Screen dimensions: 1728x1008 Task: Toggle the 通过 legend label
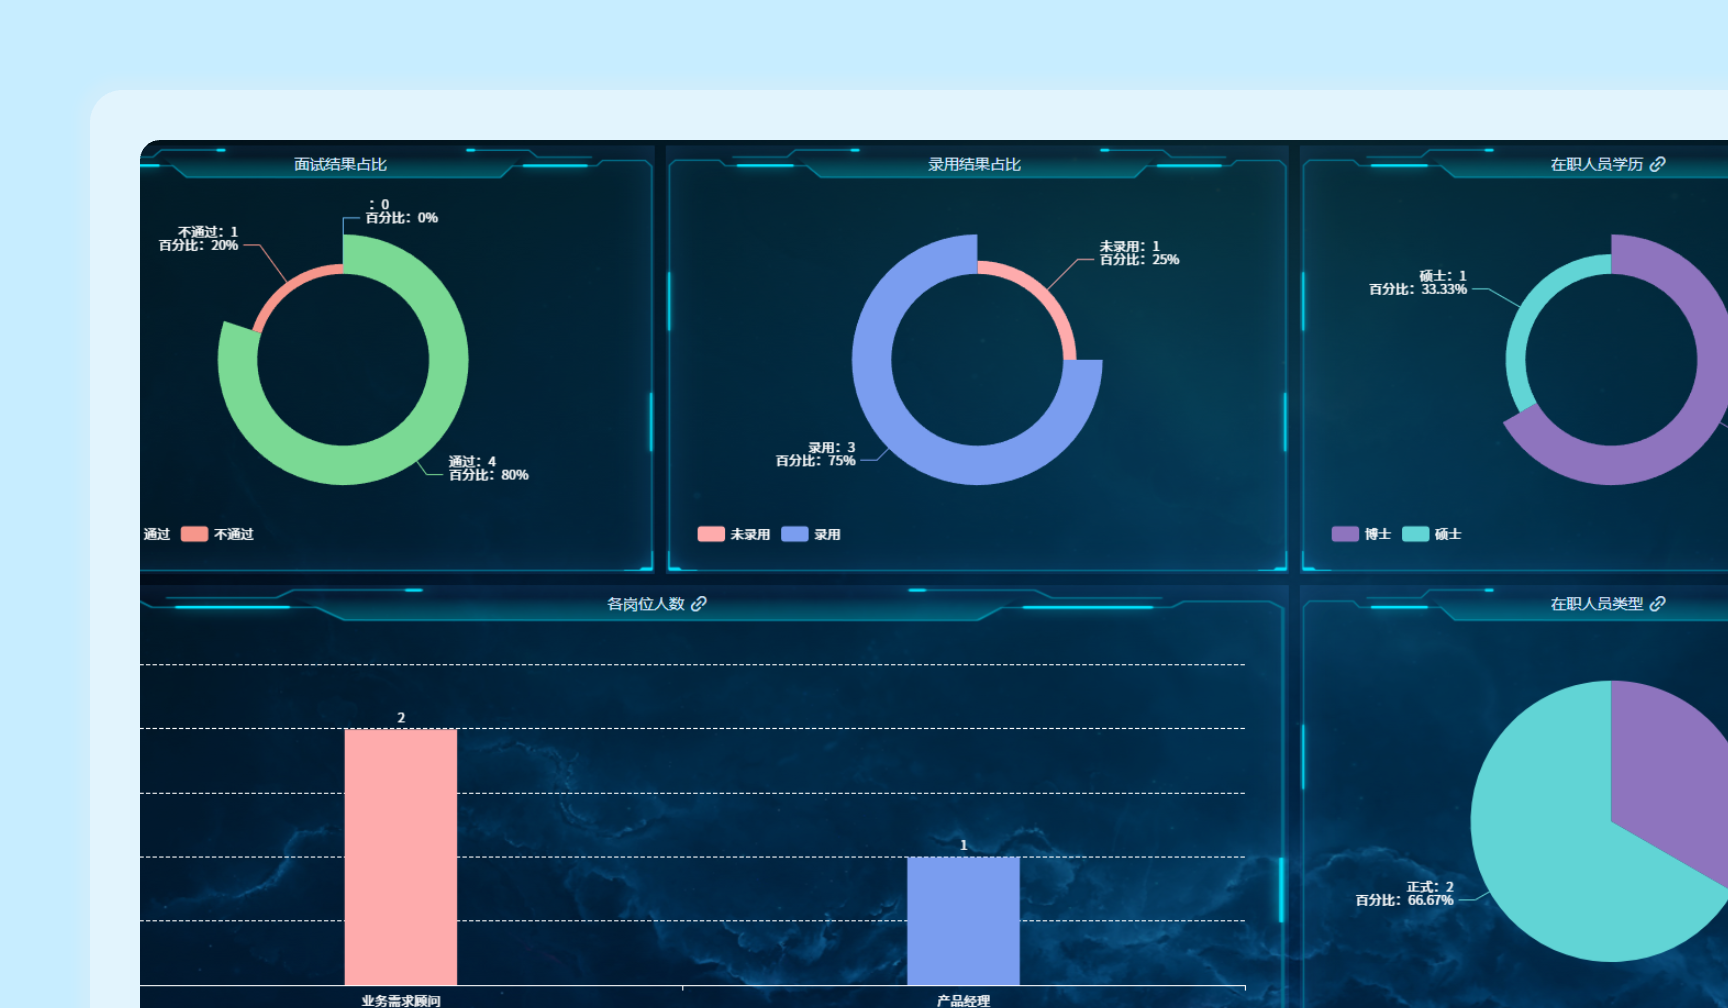click(x=157, y=534)
